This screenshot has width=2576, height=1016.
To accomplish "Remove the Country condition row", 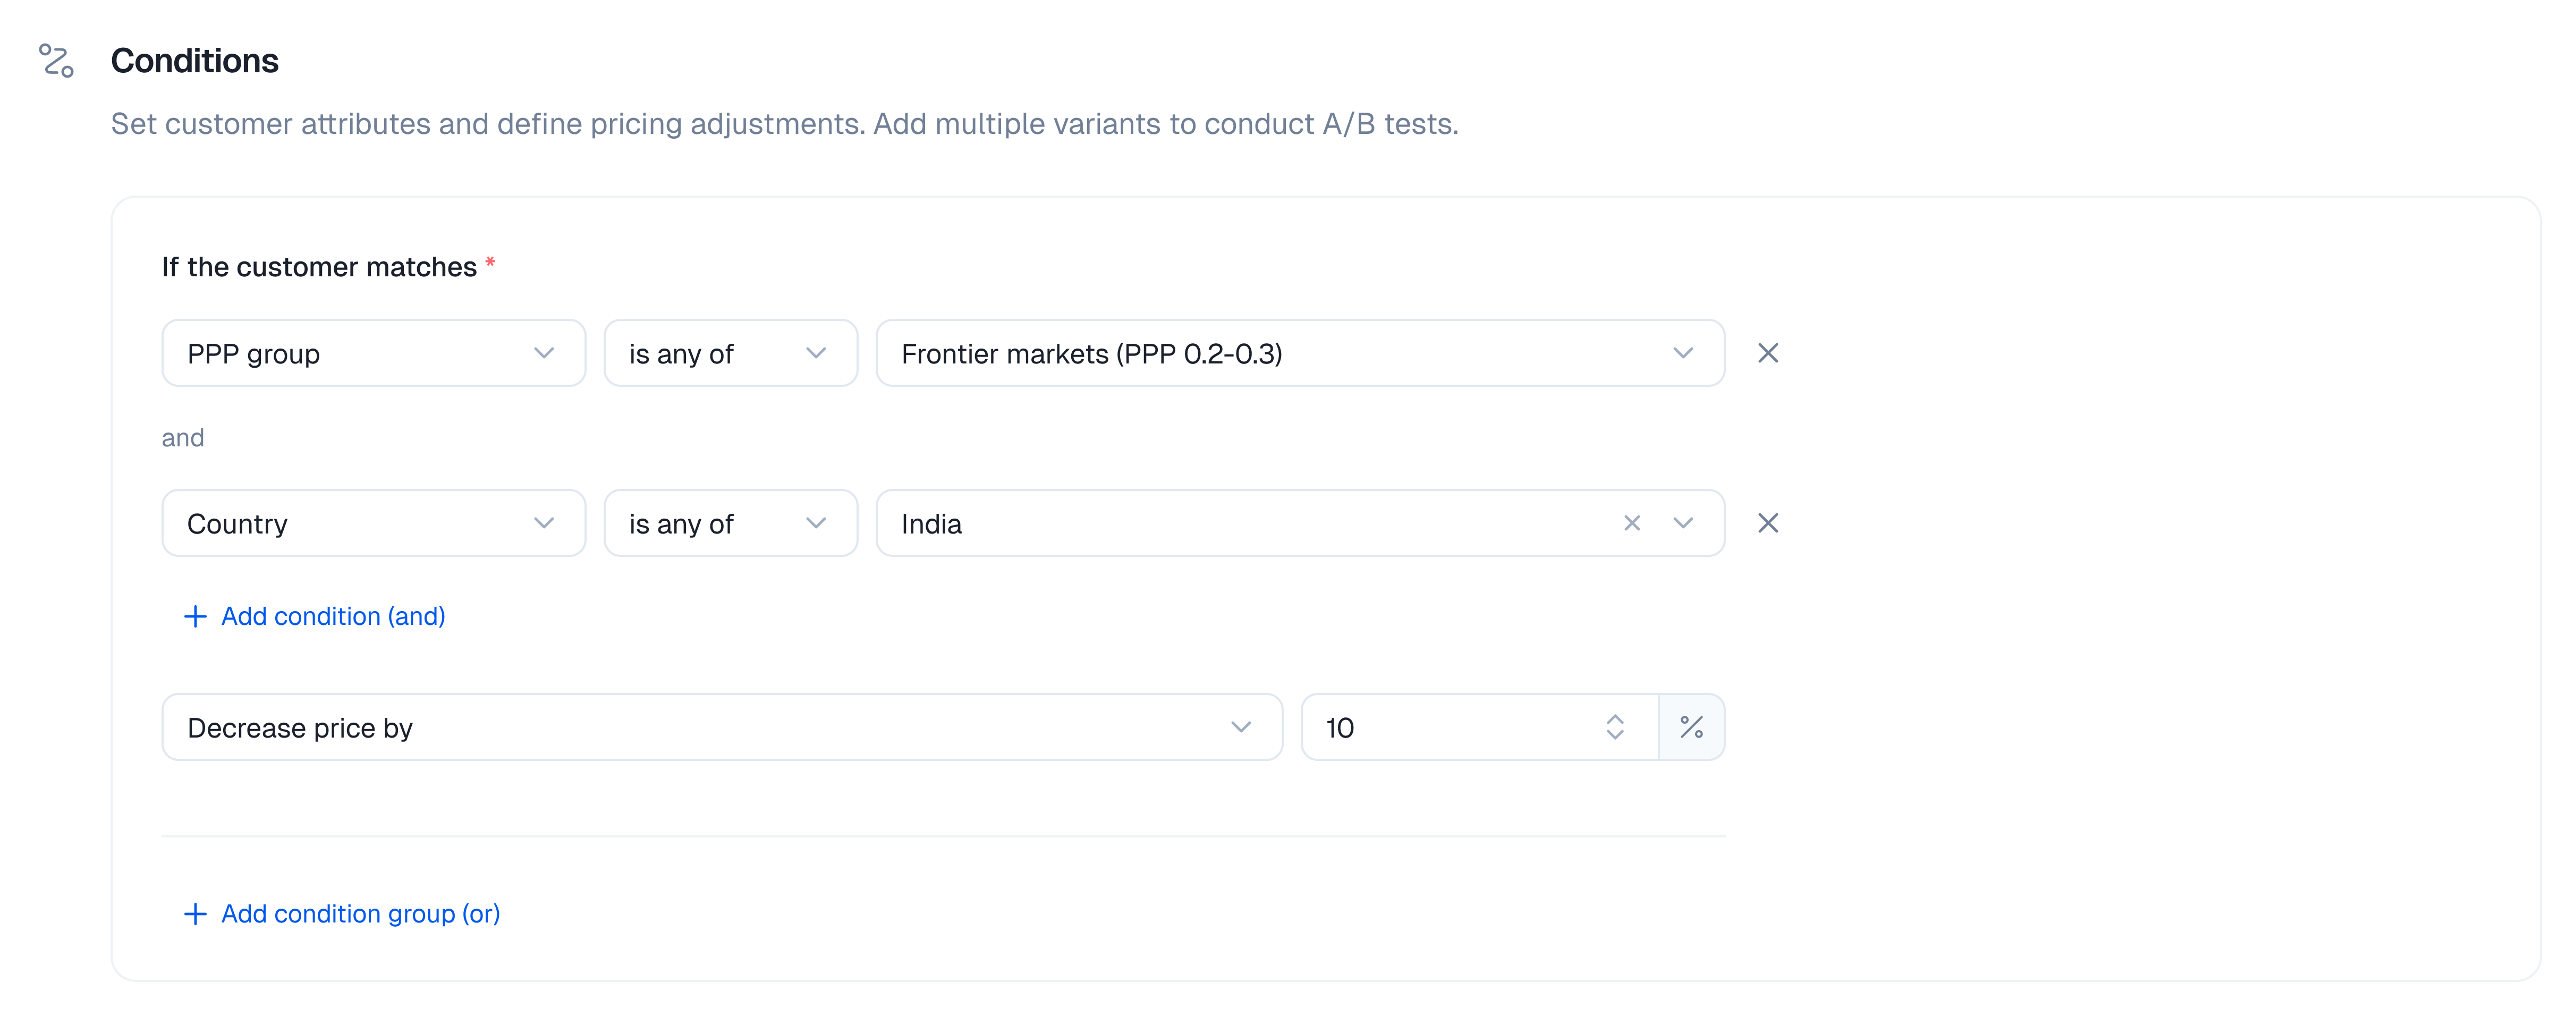I will click(x=1767, y=523).
